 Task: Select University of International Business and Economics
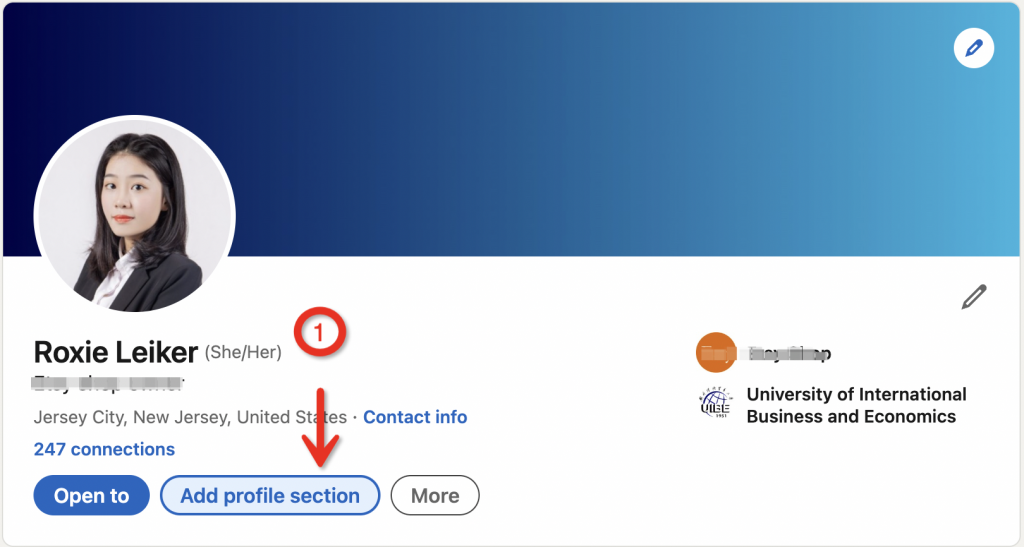coord(856,394)
